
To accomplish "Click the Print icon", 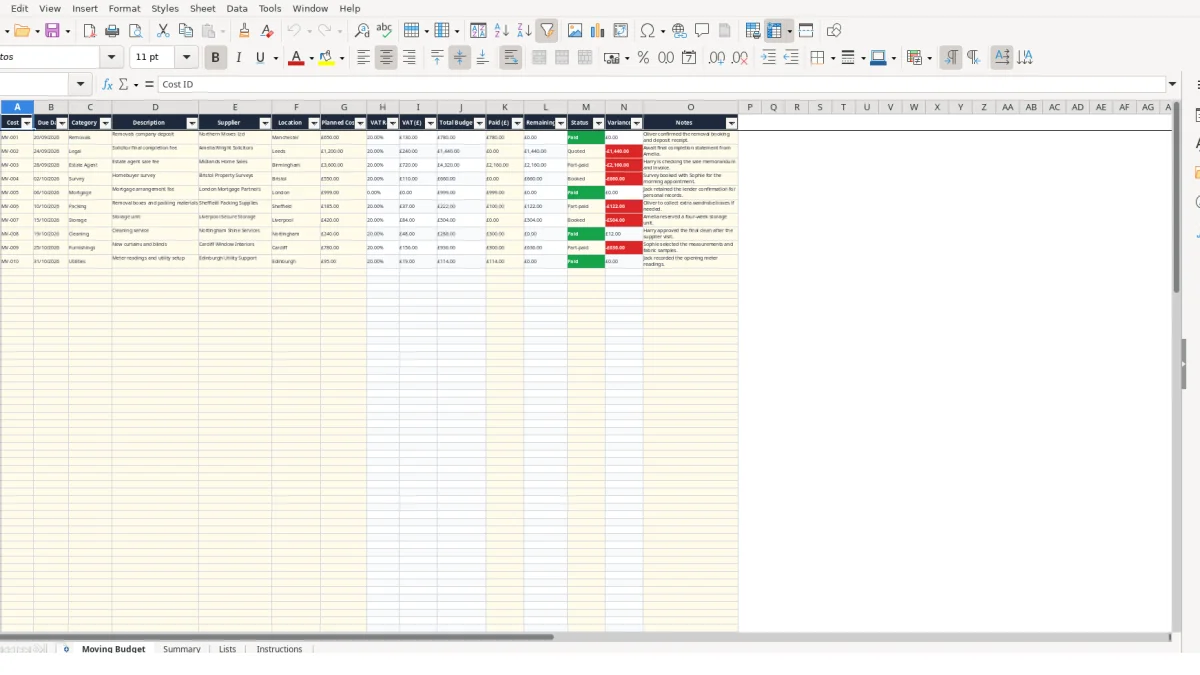I will [112, 31].
